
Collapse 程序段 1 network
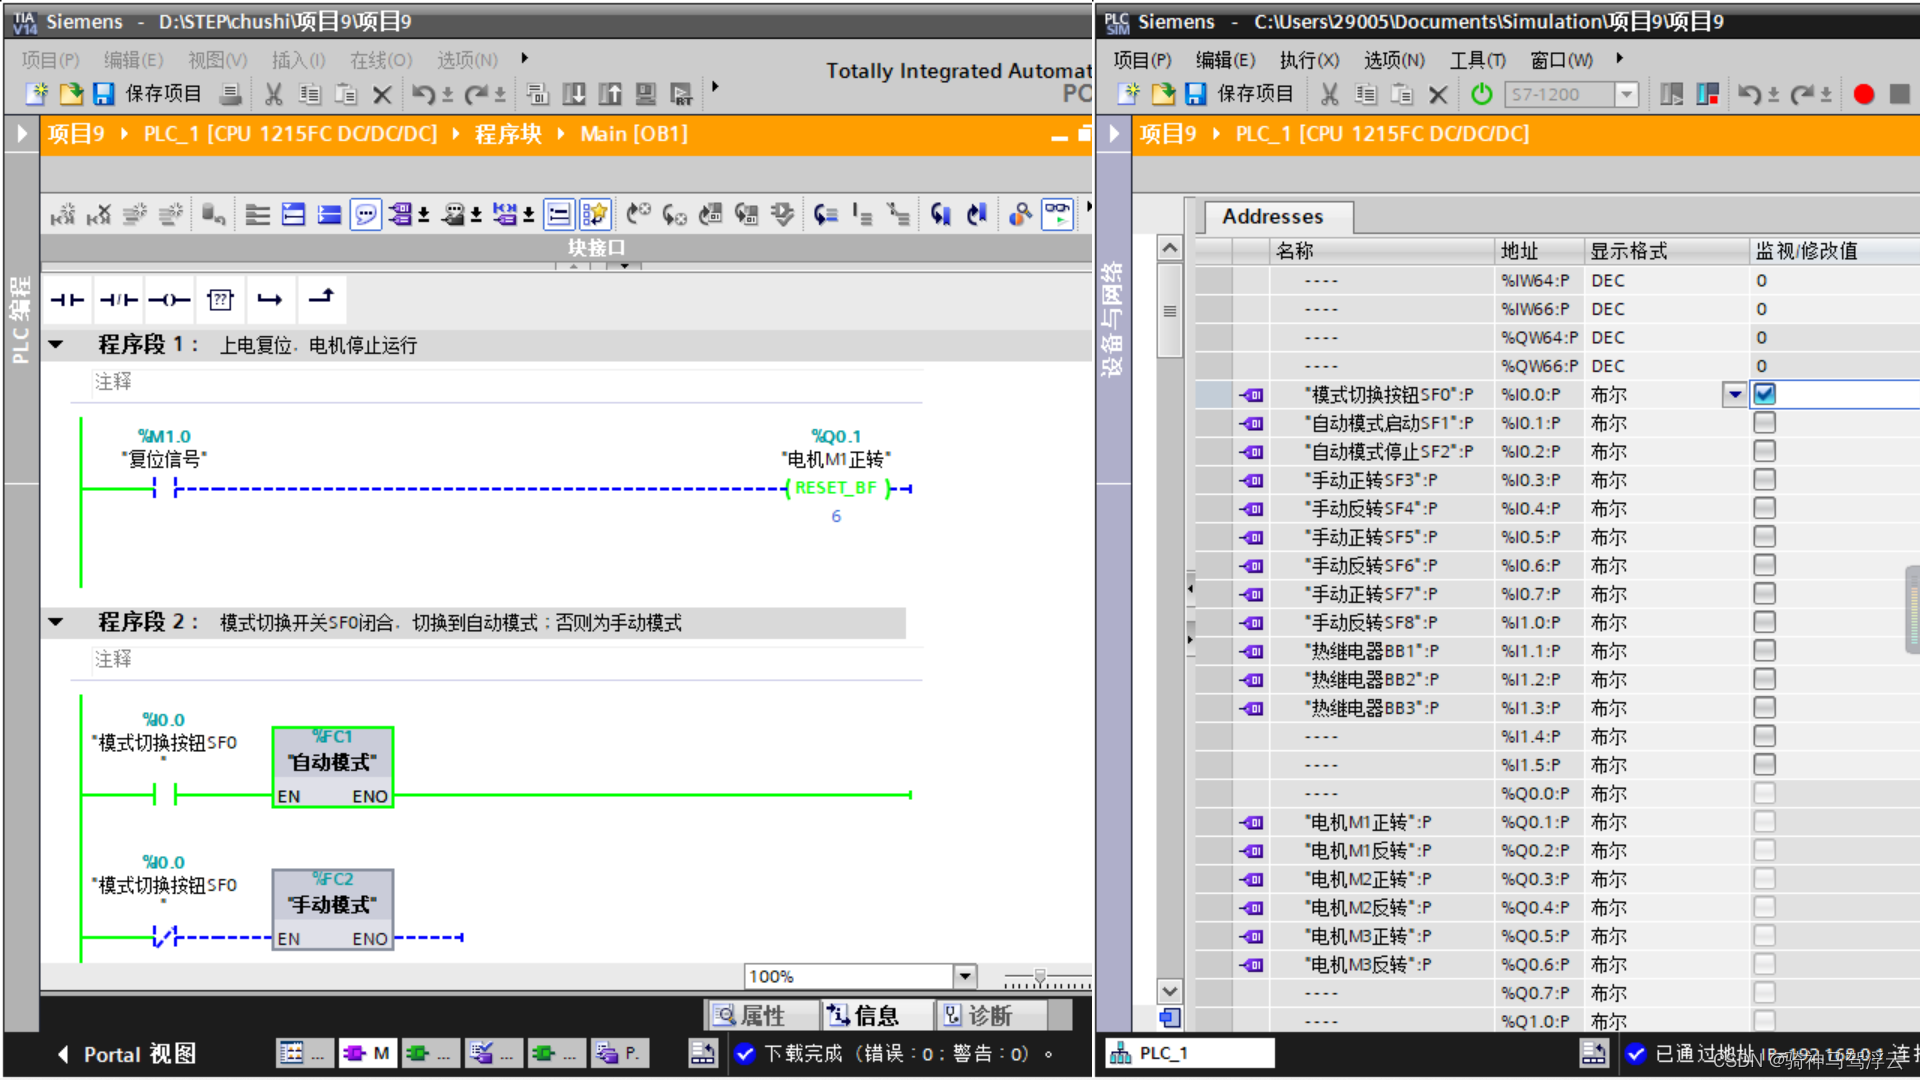tap(56, 345)
